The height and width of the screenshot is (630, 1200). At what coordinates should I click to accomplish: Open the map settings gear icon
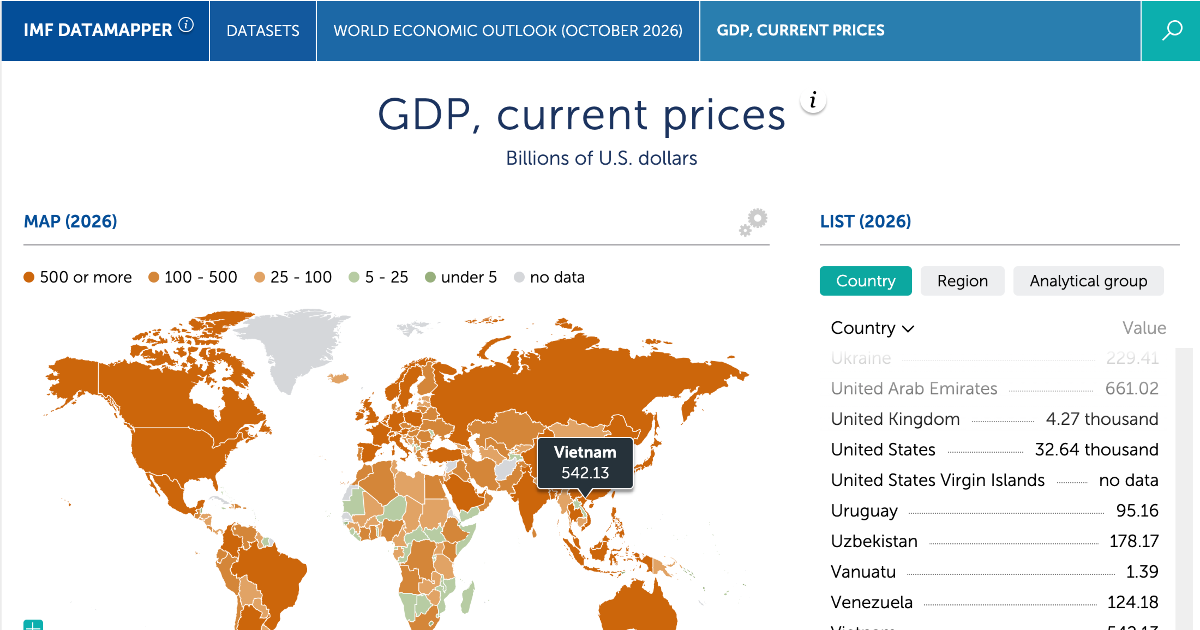(753, 222)
